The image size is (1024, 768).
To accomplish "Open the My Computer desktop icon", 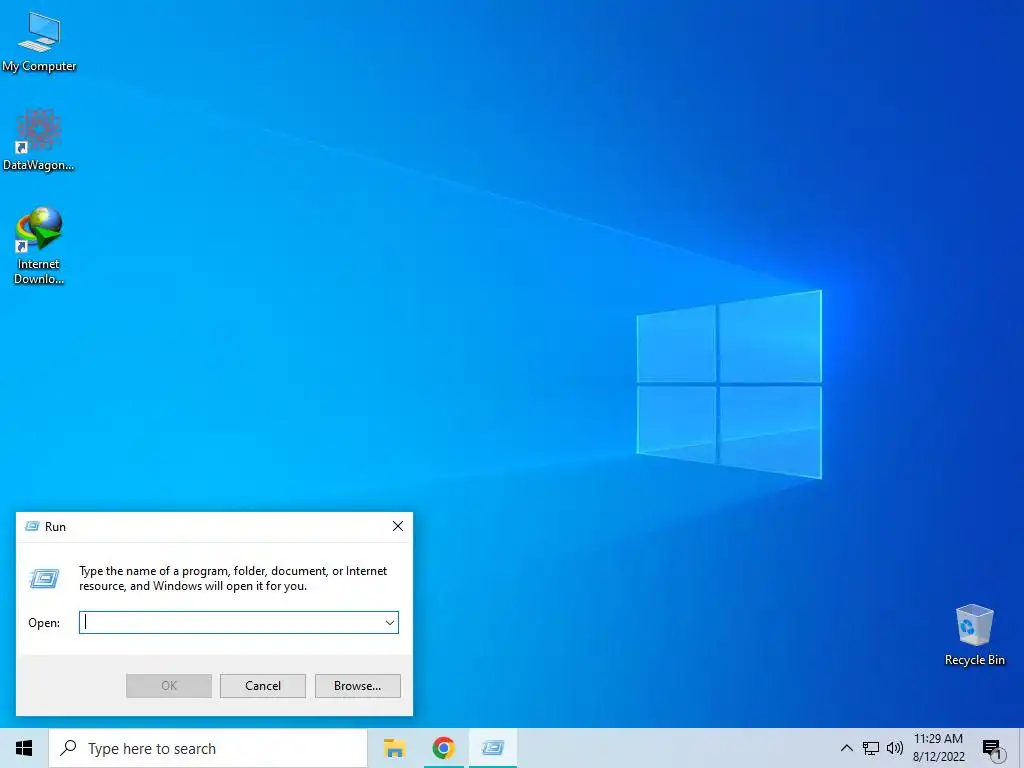I will pos(39,42).
